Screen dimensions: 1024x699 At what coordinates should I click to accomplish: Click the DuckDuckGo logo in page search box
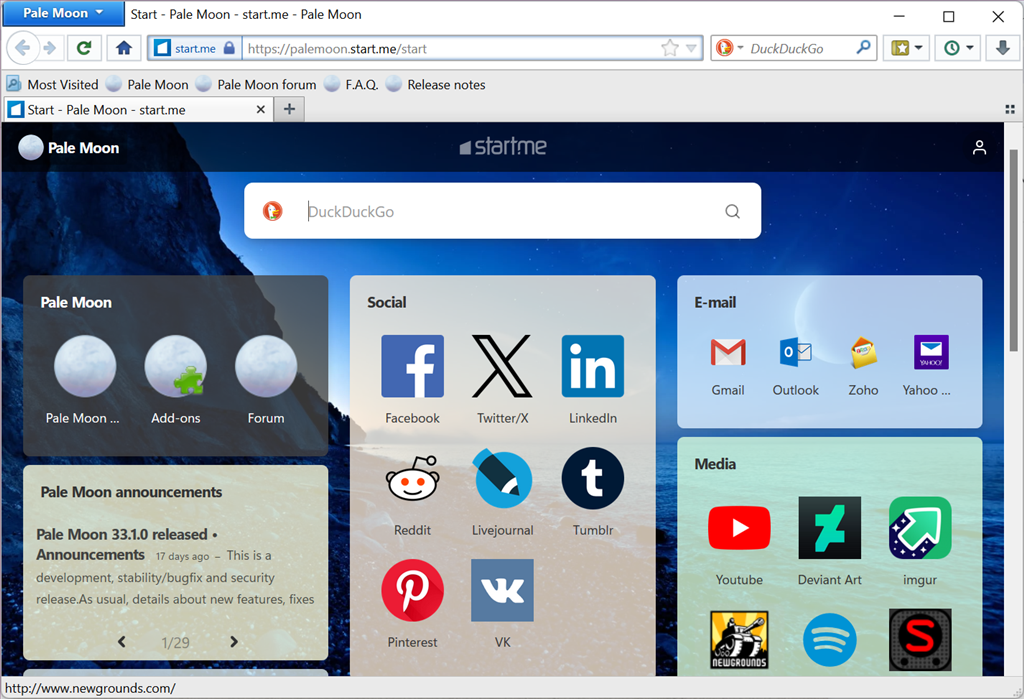tap(272, 211)
